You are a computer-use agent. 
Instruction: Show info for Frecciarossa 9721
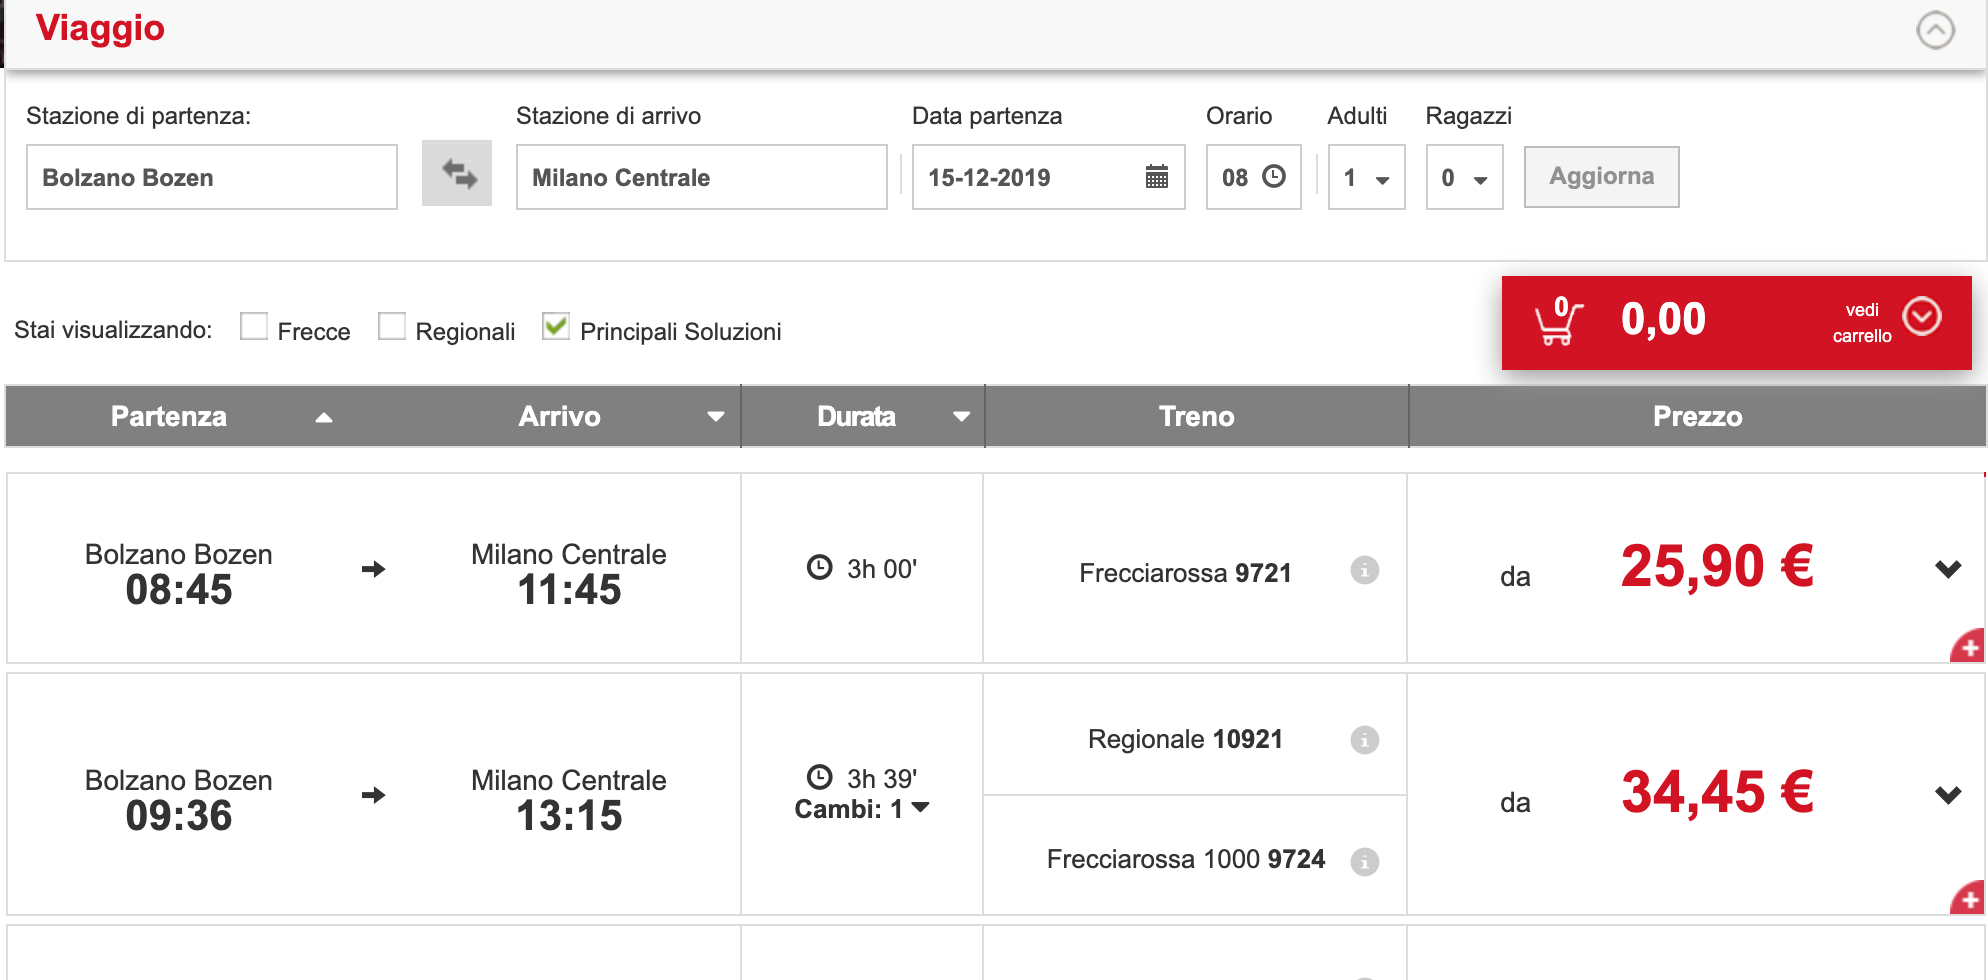tap(1364, 570)
